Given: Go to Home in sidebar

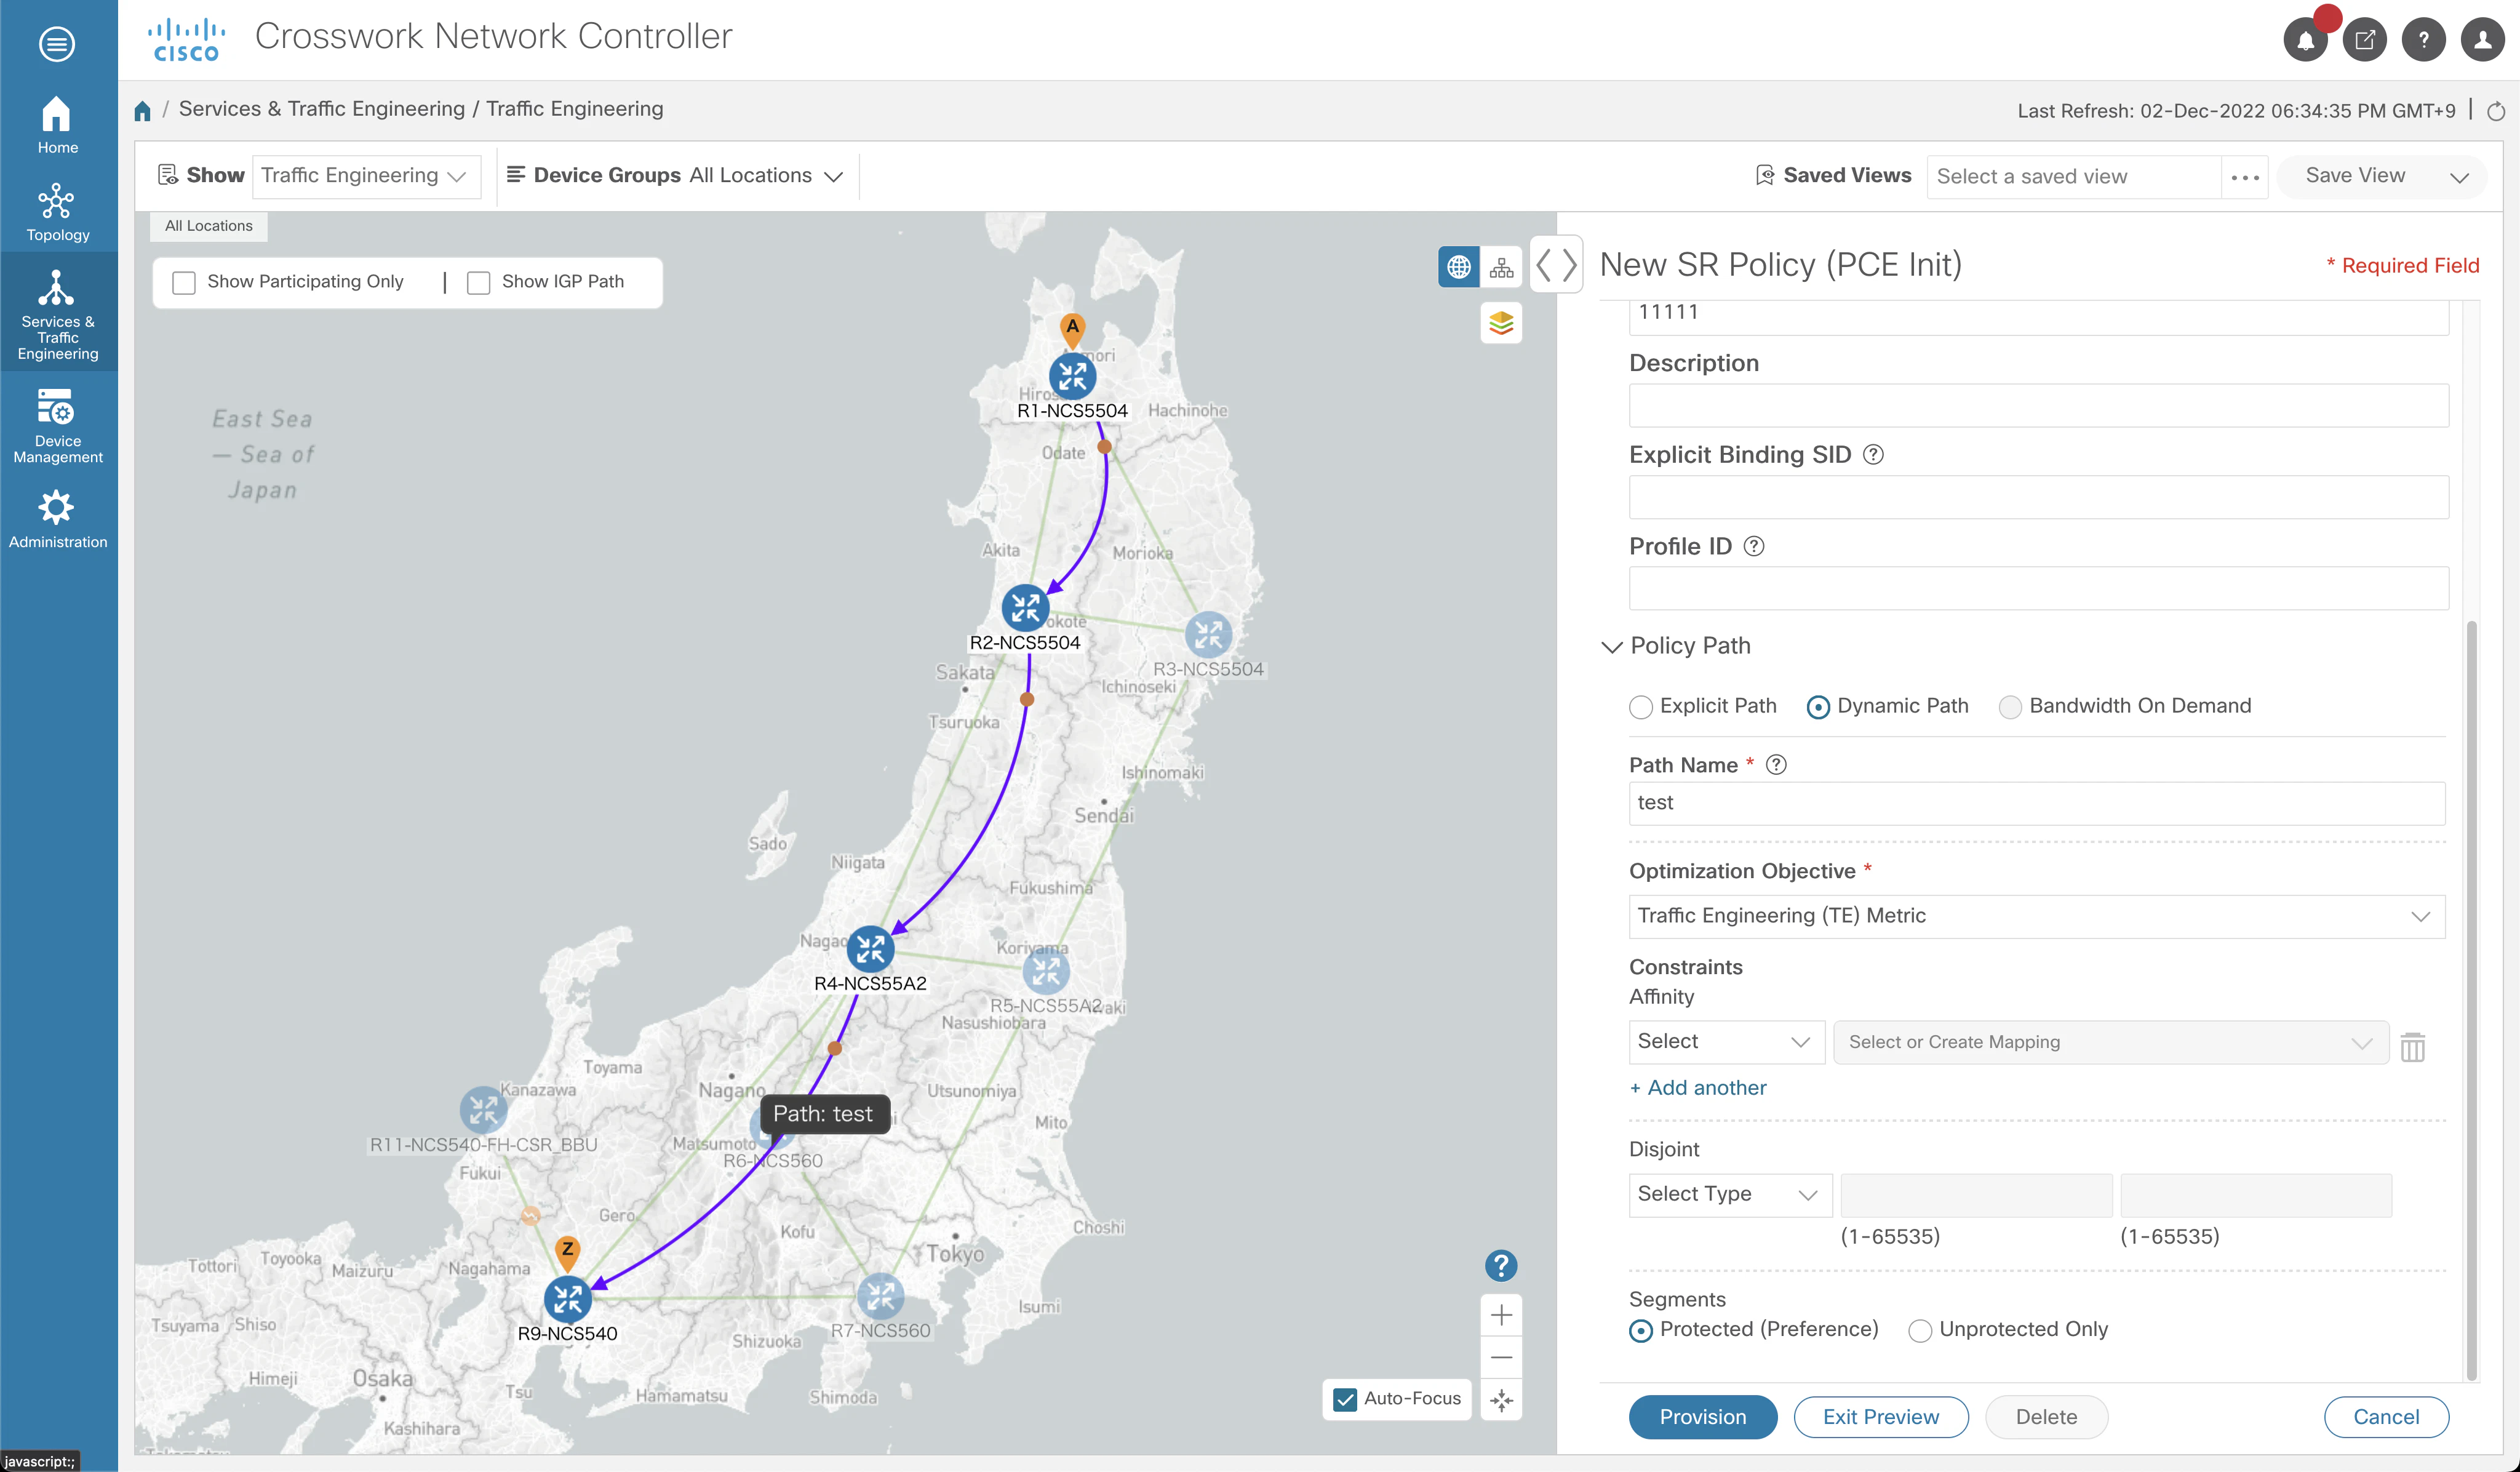Looking at the screenshot, I should 57,125.
